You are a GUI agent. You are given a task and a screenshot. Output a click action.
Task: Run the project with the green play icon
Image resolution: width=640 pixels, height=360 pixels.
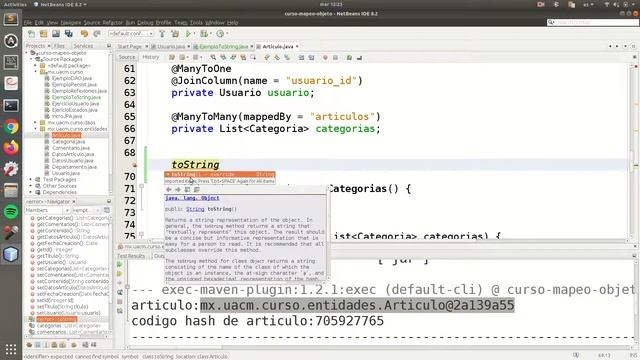pos(188,34)
